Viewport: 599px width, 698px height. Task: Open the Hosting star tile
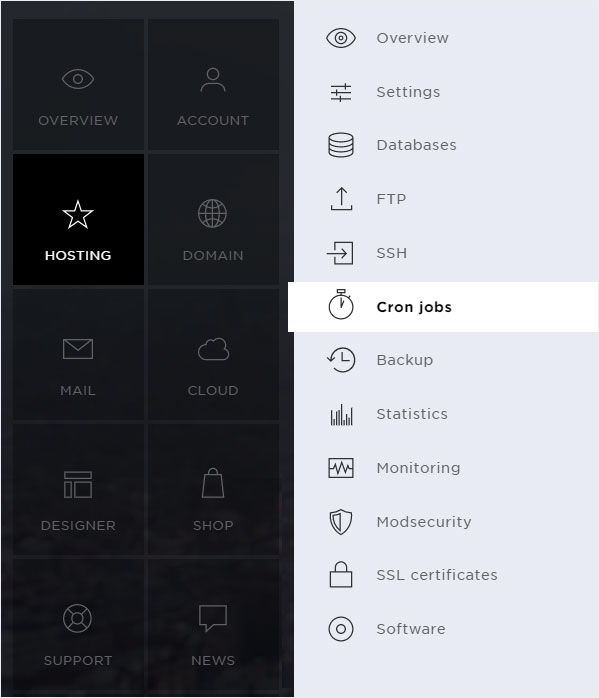(x=78, y=219)
